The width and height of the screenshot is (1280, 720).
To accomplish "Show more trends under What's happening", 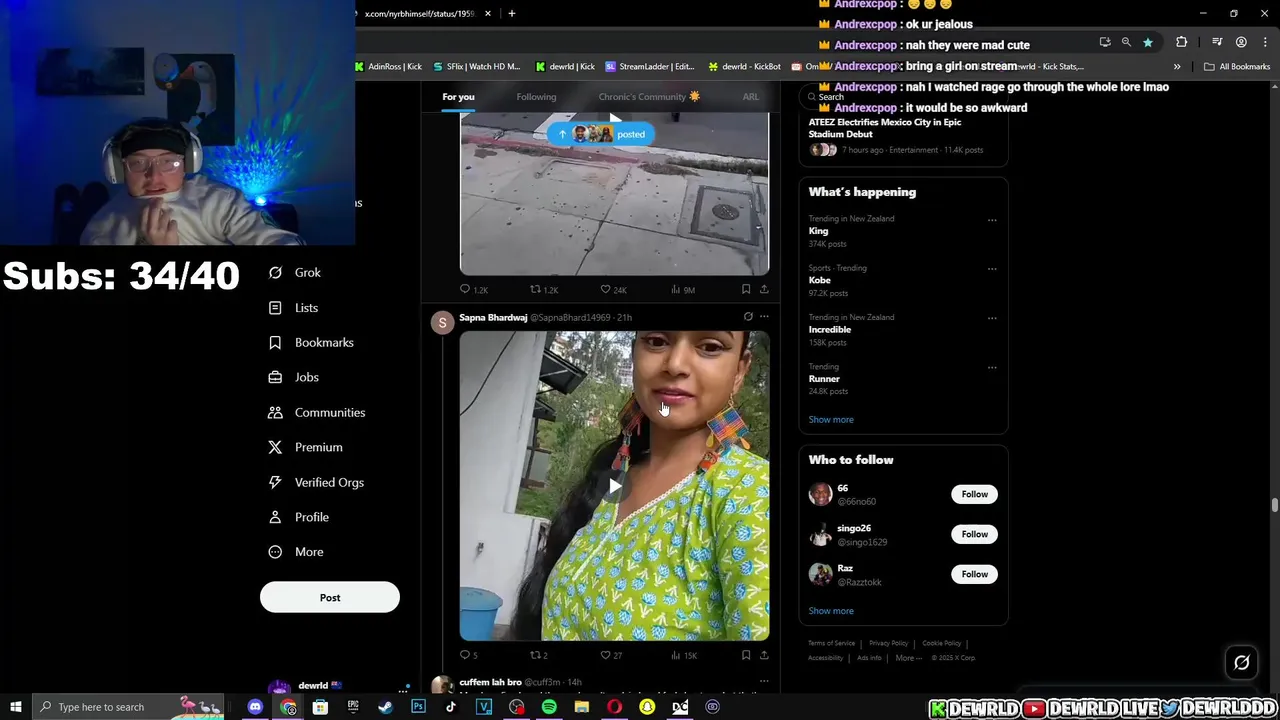I will (x=831, y=419).
